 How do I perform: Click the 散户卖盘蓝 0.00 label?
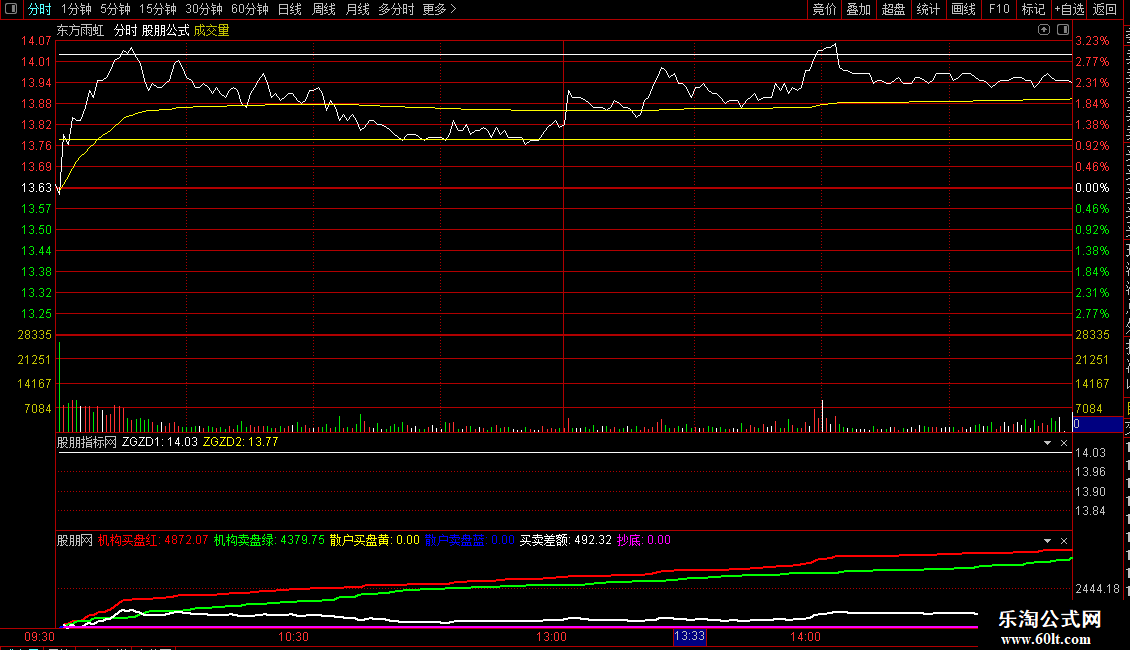tap(469, 540)
